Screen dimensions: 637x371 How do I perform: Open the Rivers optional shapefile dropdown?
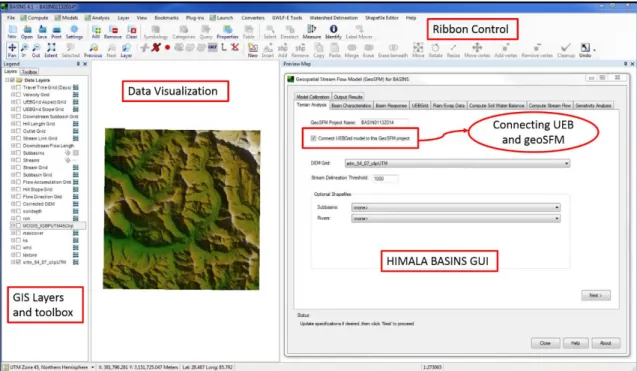point(456,218)
